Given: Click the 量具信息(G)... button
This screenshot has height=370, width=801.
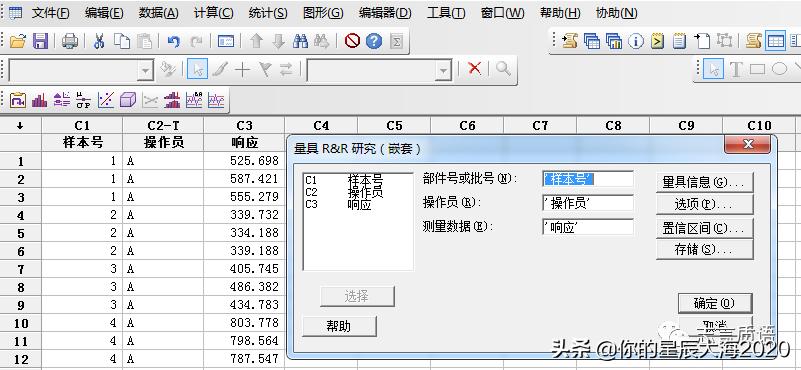Looking at the screenshot, I should tap(704, 182).
